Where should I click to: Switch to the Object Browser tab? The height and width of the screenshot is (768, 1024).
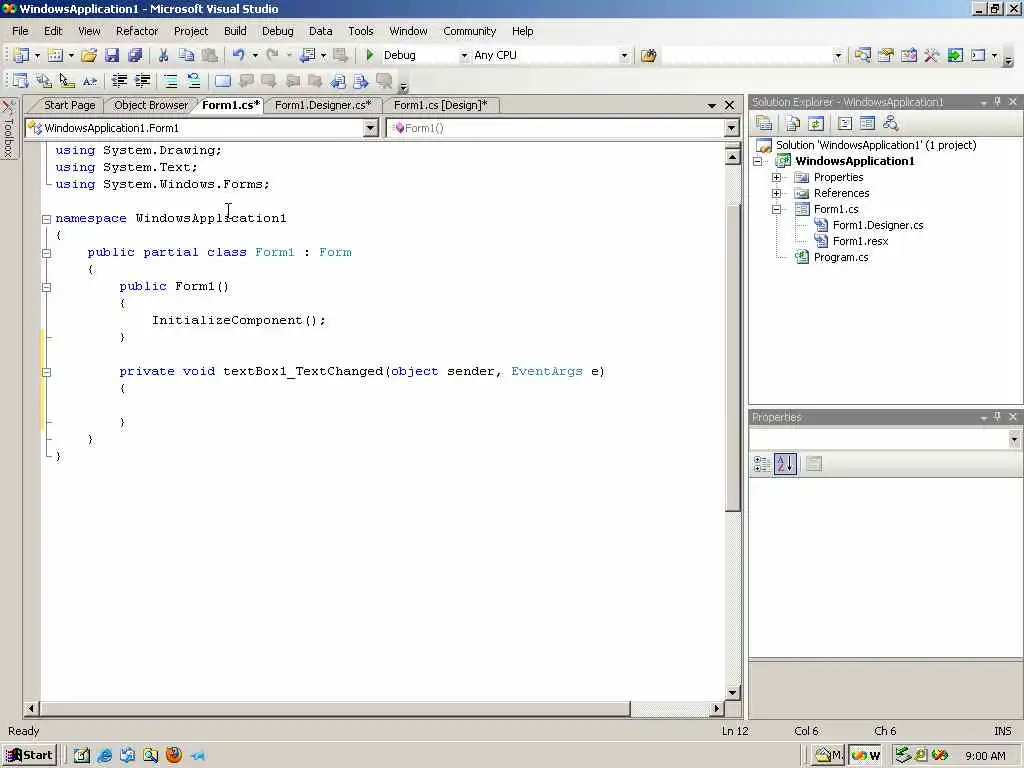tap(151, 105)
